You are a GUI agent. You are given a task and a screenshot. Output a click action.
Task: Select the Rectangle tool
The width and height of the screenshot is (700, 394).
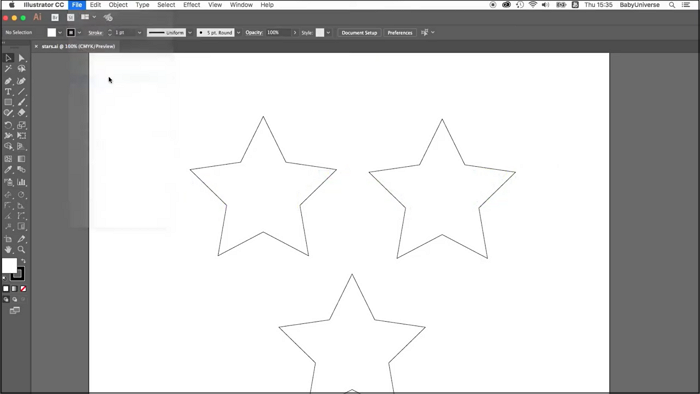[8, 102]
